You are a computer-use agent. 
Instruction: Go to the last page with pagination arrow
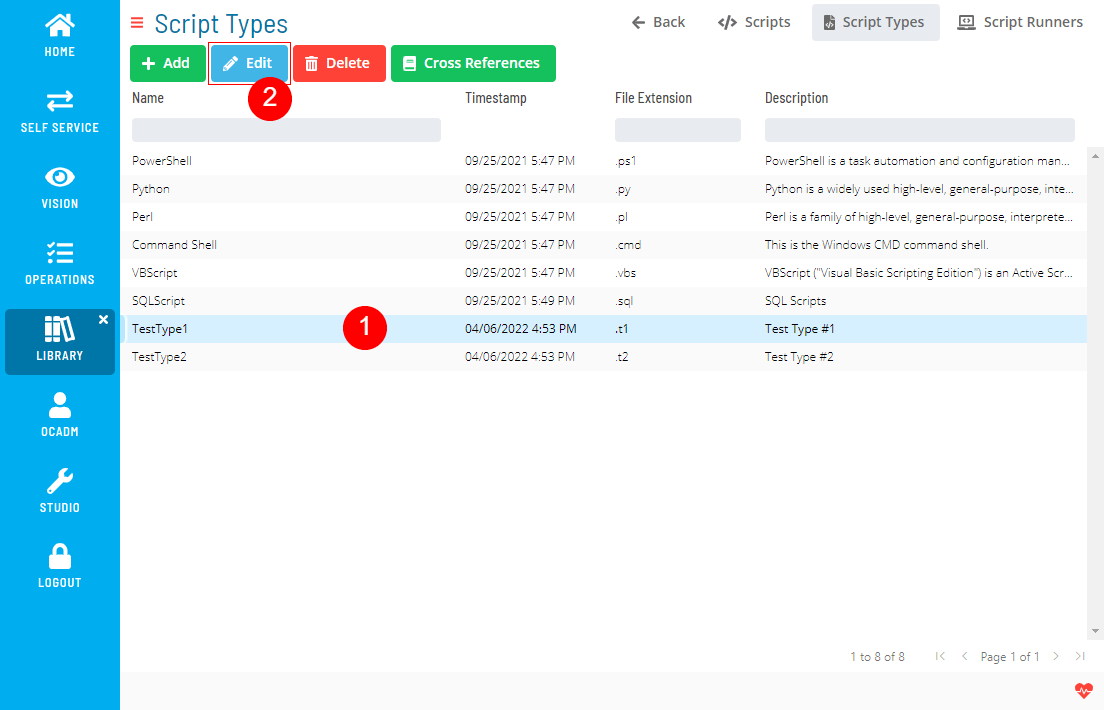pyautogui.click(x=1079, y=656)
